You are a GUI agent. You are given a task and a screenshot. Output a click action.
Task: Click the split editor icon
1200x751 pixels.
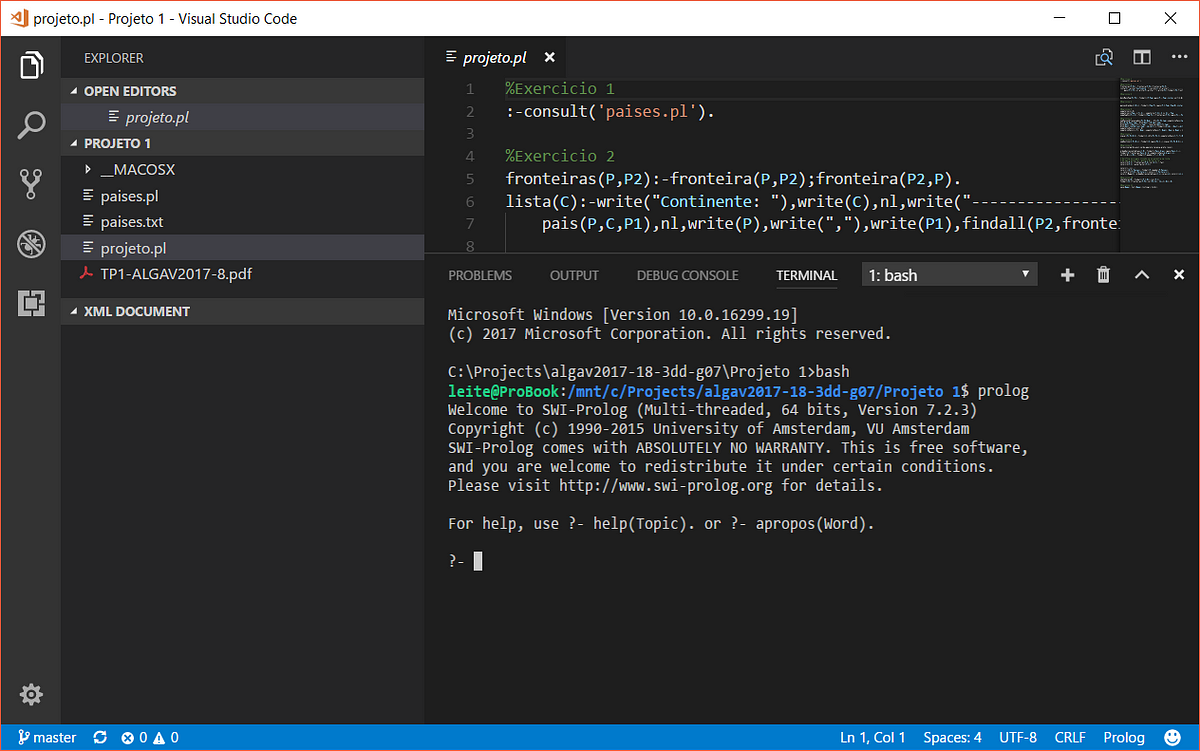pos(1141,58)
